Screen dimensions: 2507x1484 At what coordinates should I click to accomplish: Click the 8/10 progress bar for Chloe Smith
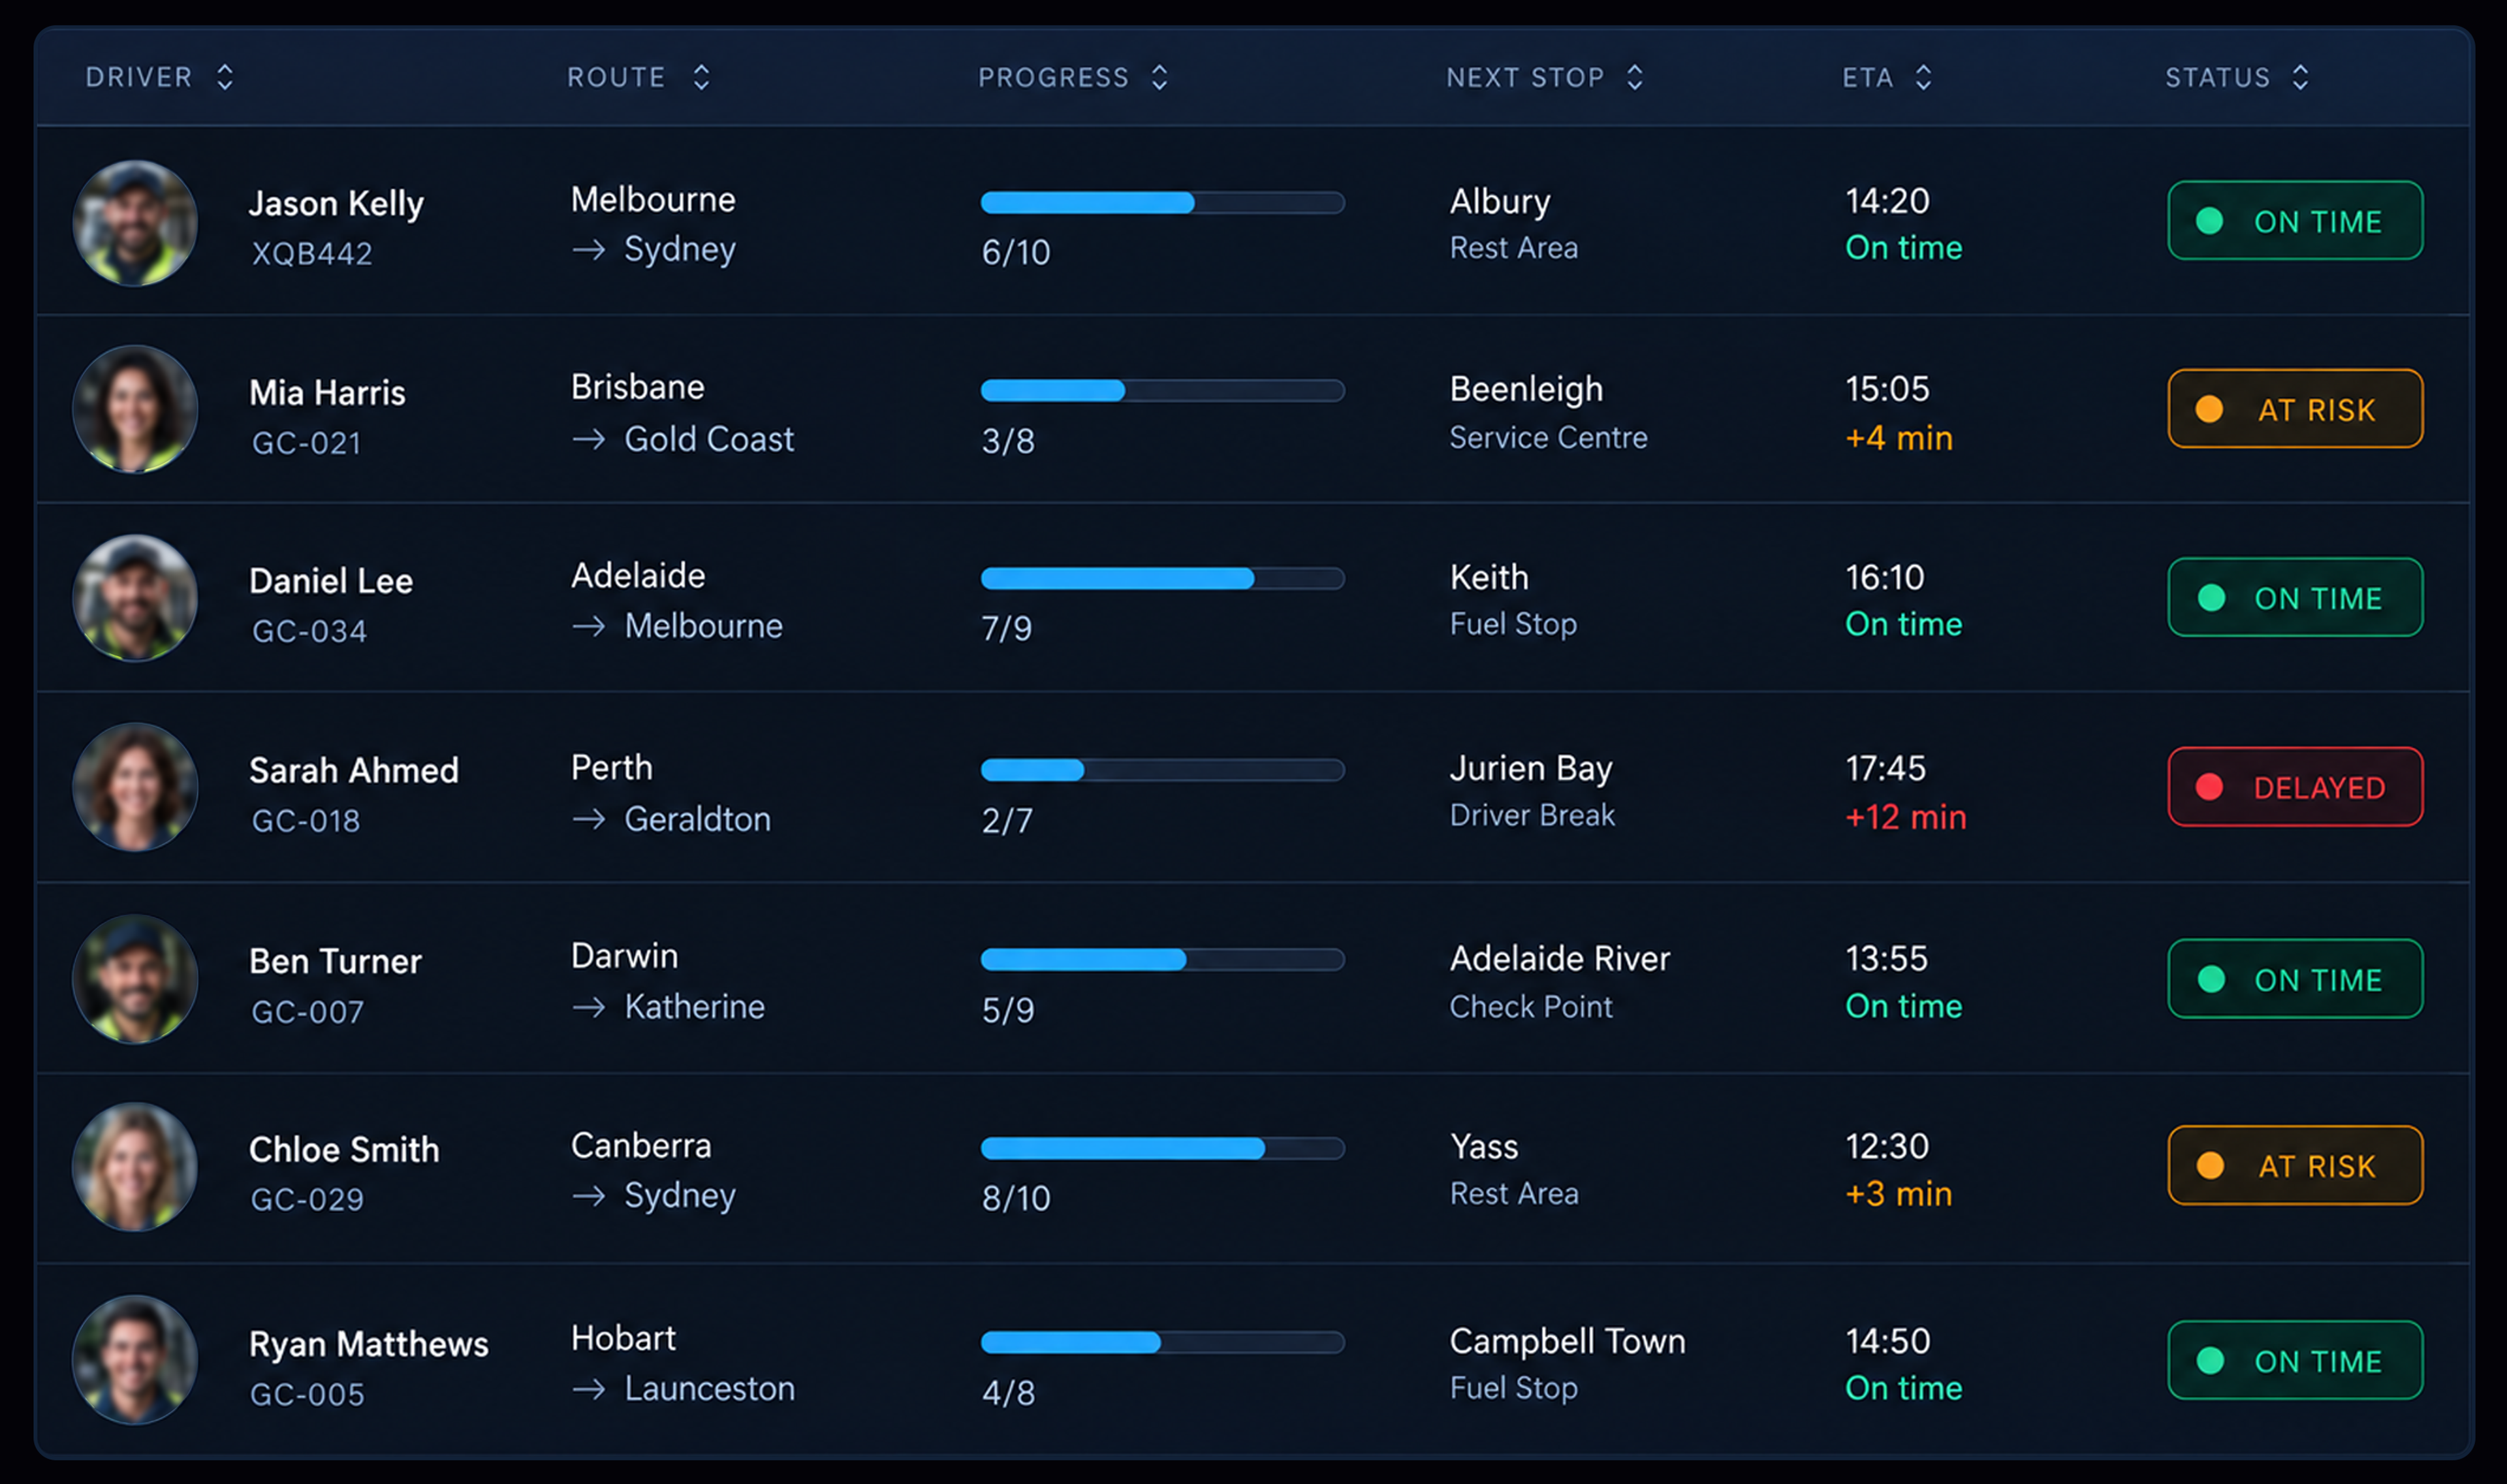1162,1149
